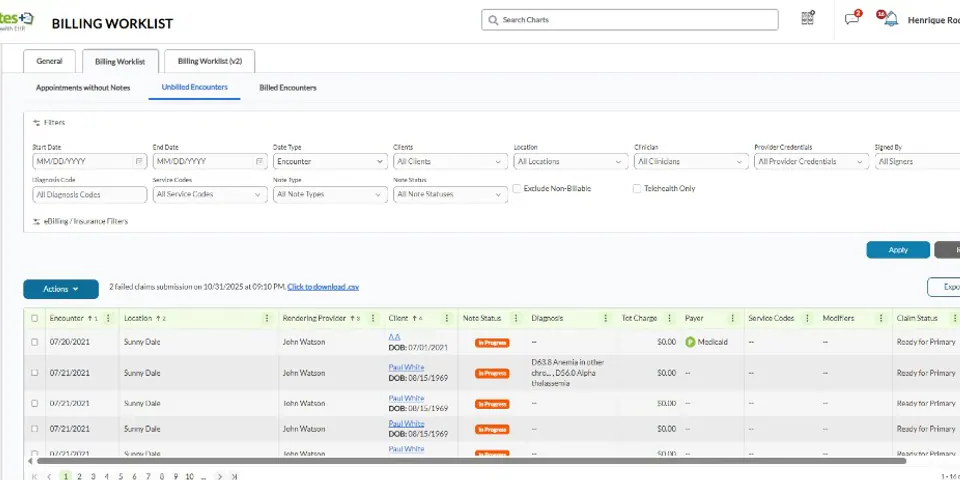Screen dimensions: 960x480
Task: Go to page 5 of results
Action: tap(121, 476)
